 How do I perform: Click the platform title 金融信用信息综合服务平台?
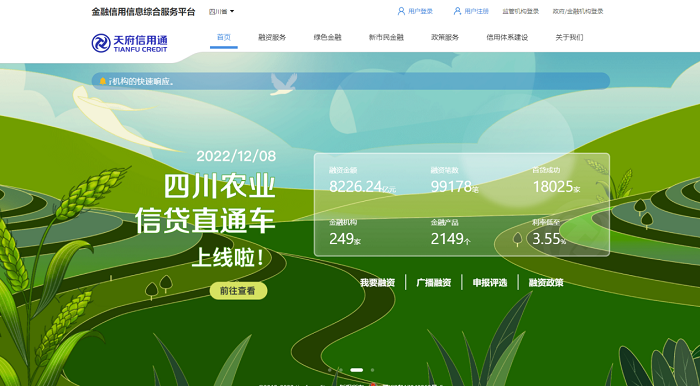click(143, 12)
